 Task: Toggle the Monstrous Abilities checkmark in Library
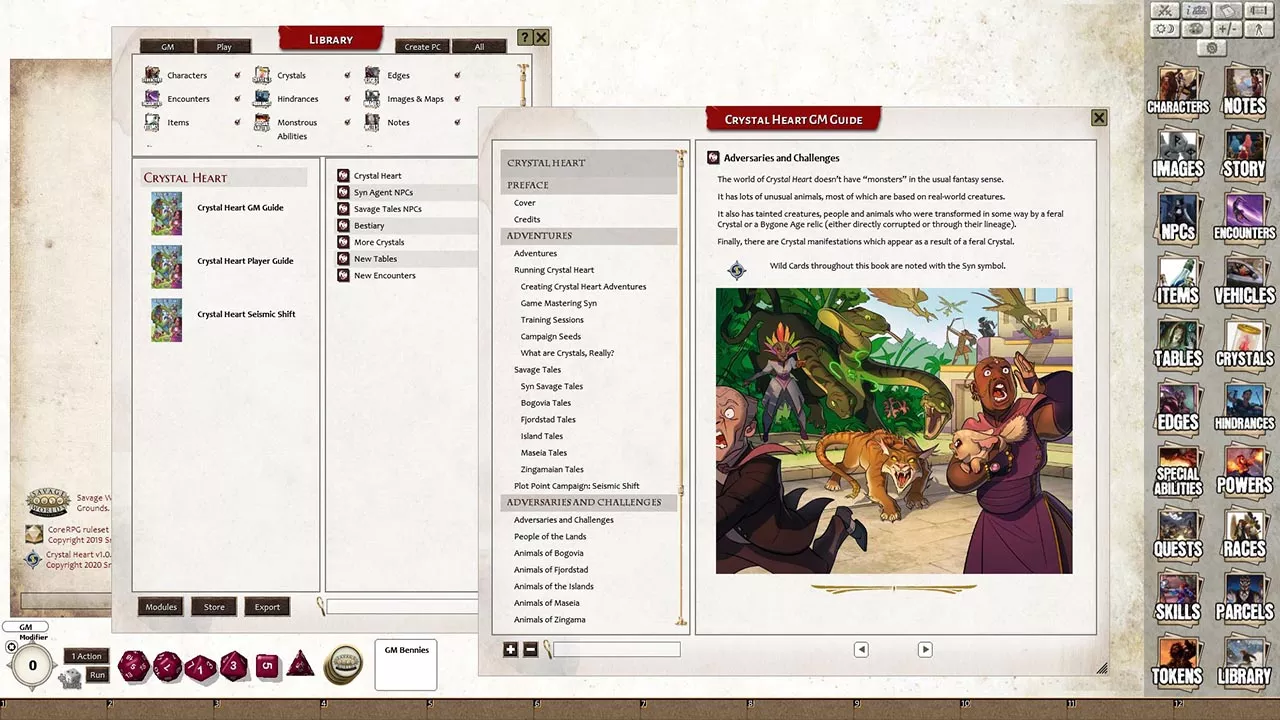(x=347, y=122)
